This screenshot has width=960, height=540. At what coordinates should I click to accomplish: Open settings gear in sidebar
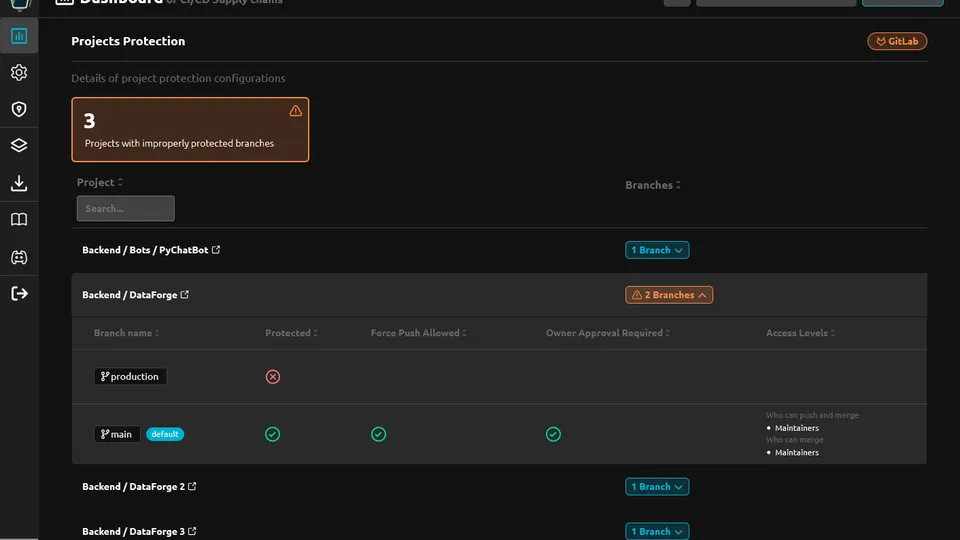tap(19, 73)
